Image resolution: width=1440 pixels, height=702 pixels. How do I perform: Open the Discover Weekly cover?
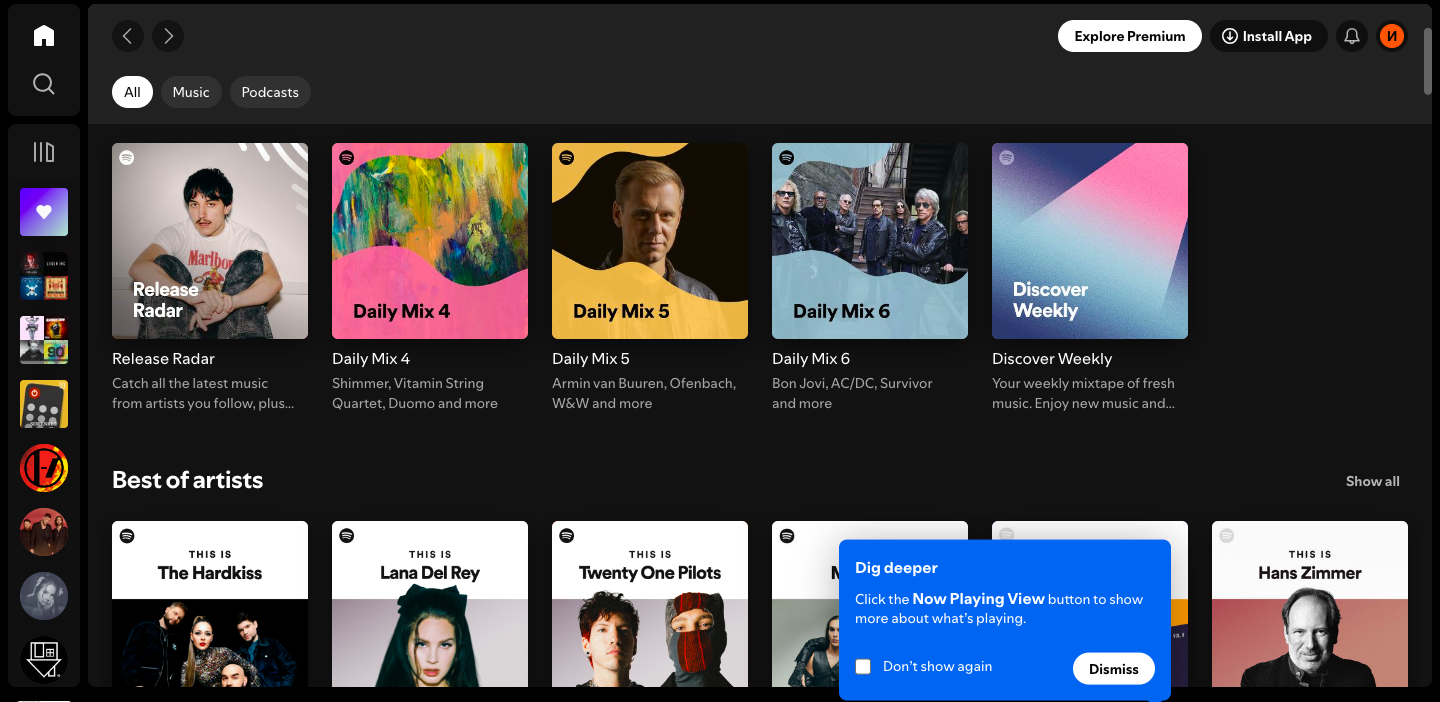click(1090, 241)
